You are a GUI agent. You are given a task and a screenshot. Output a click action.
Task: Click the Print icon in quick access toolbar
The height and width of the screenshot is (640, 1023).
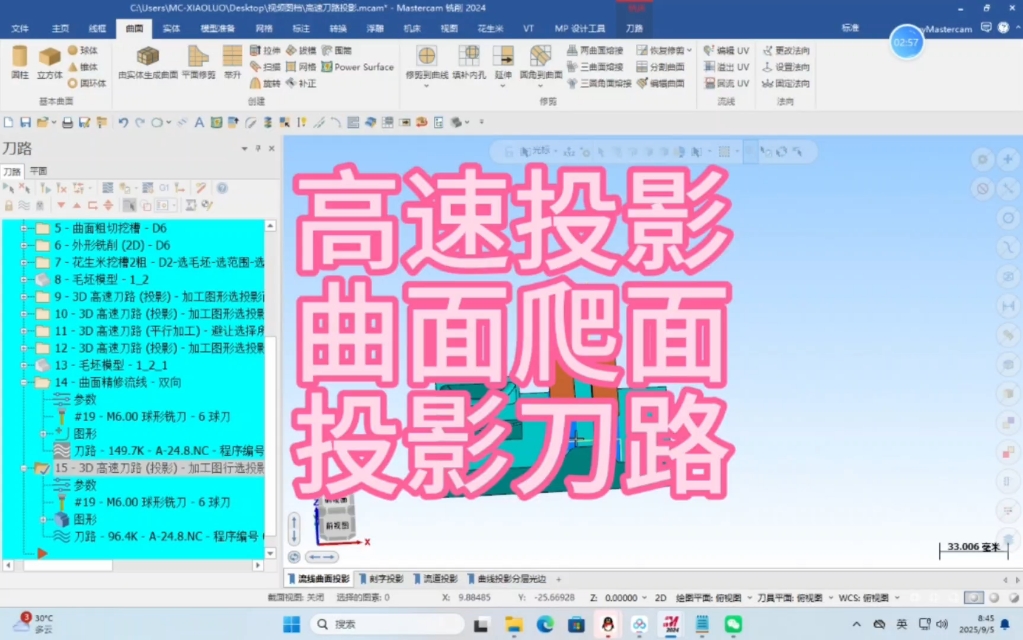pyautogui.click(x=67, y=122)
